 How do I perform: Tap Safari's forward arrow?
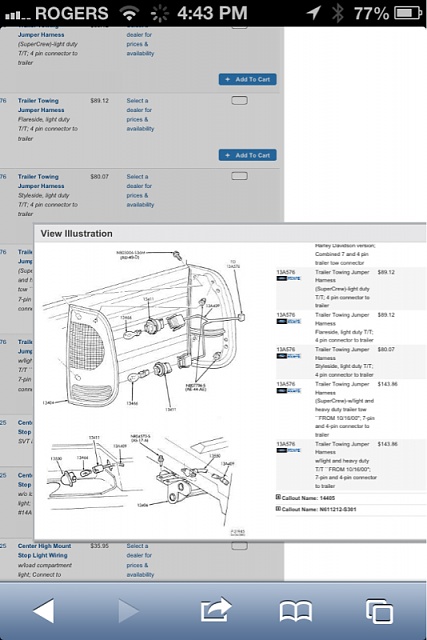click(x=128, y=611)
